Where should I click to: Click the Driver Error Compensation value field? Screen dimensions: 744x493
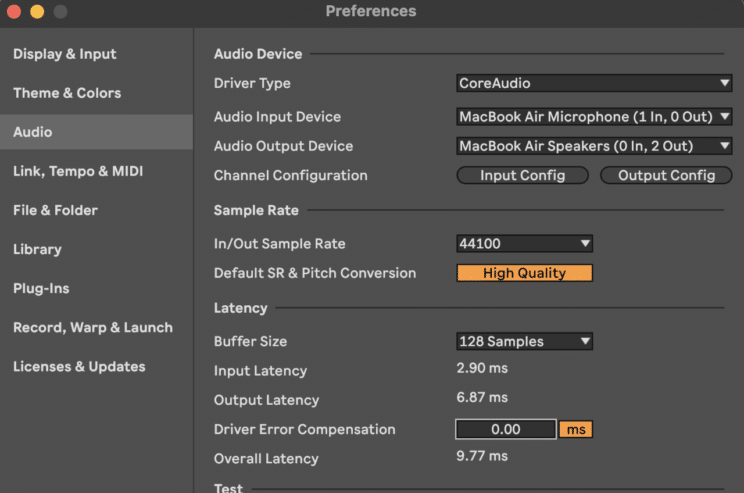pyautogui.click(x=506, y=429)
